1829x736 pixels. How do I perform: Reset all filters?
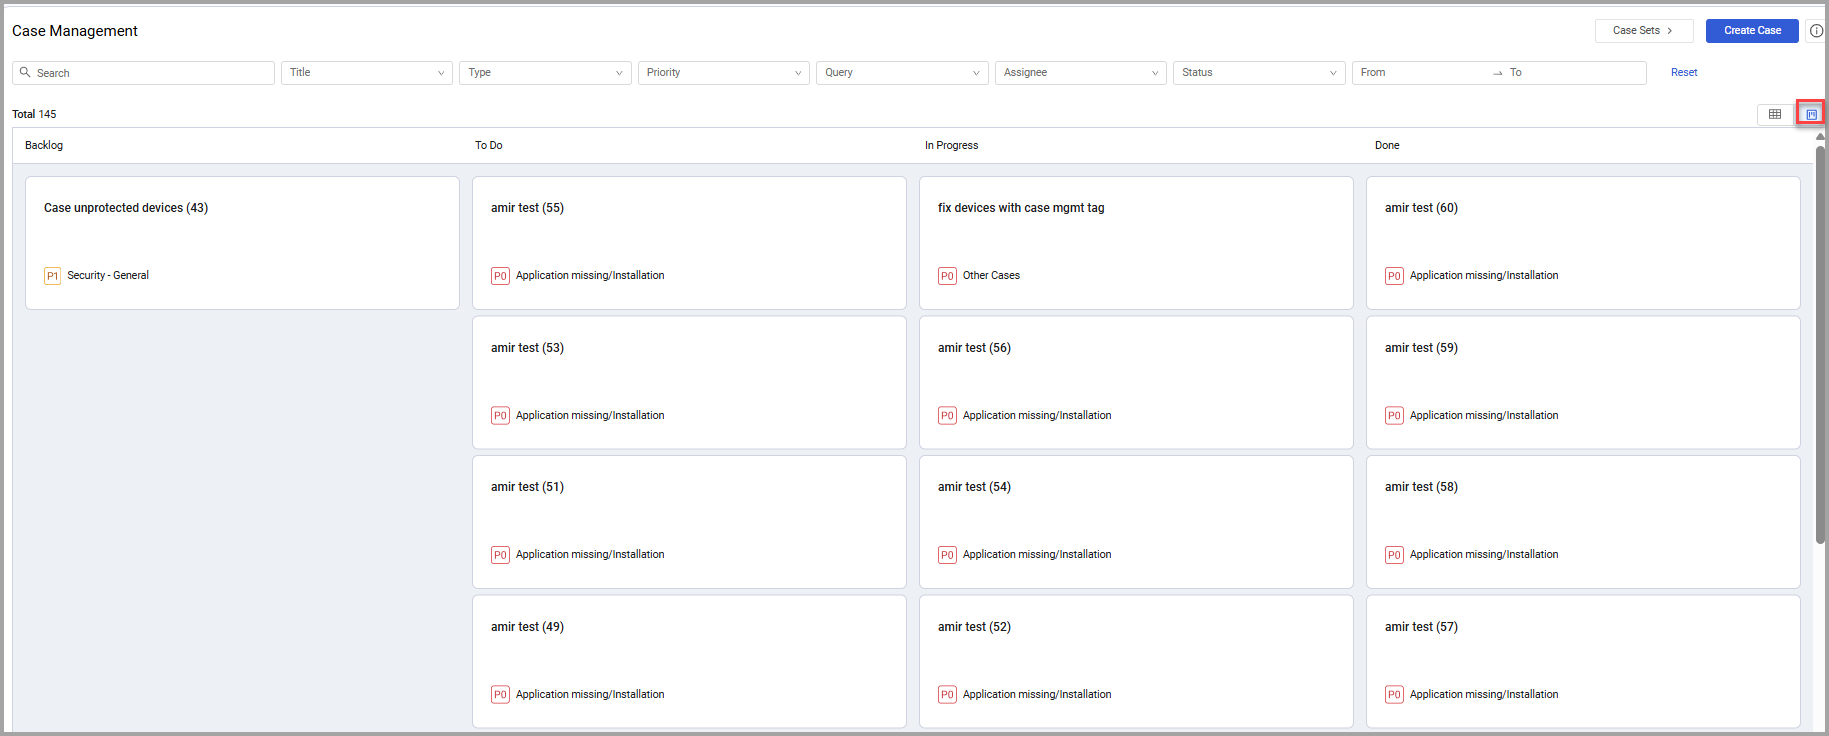pos(1684,72)
